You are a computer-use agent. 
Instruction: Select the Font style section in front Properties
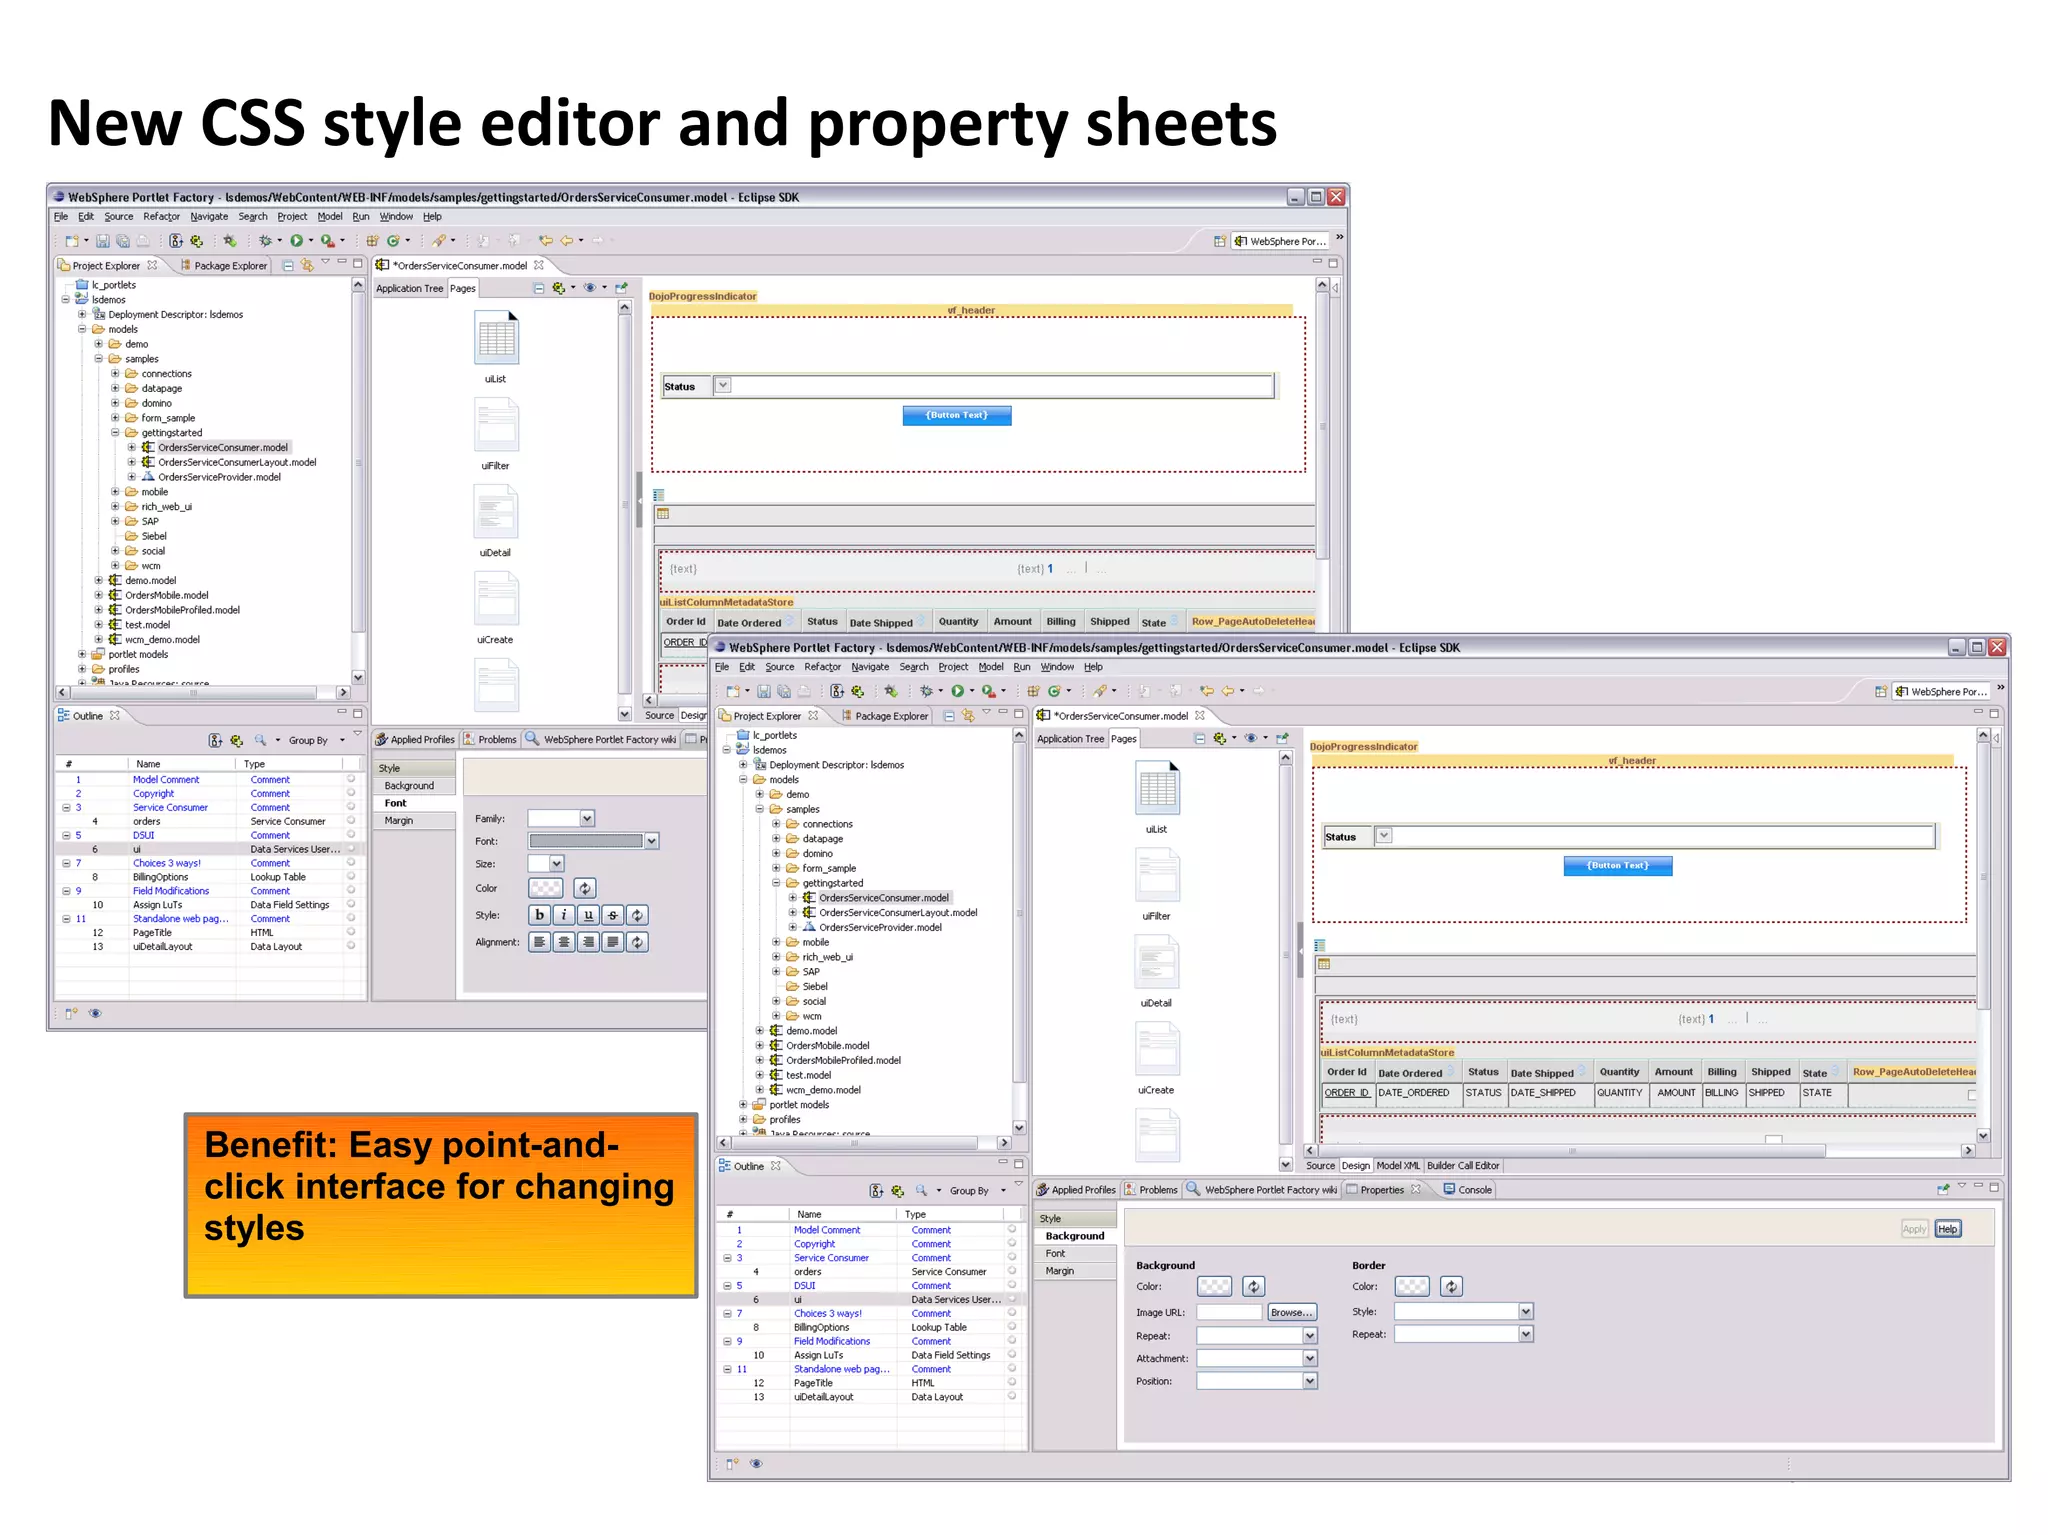[x=1075, y=1254]
